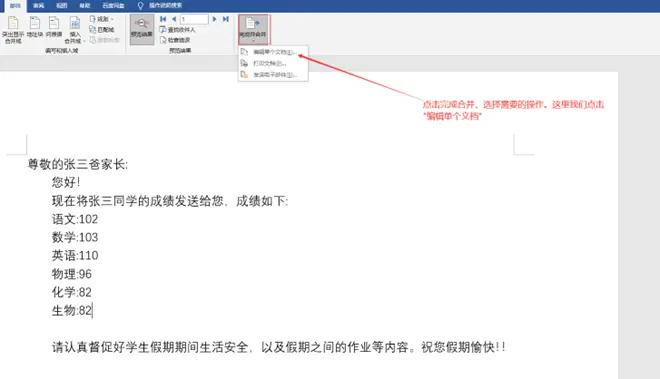This screenshot has height=379, width=660.
Task: Open Insert Merge Field (插入合并域)
Action: (75, 30)
